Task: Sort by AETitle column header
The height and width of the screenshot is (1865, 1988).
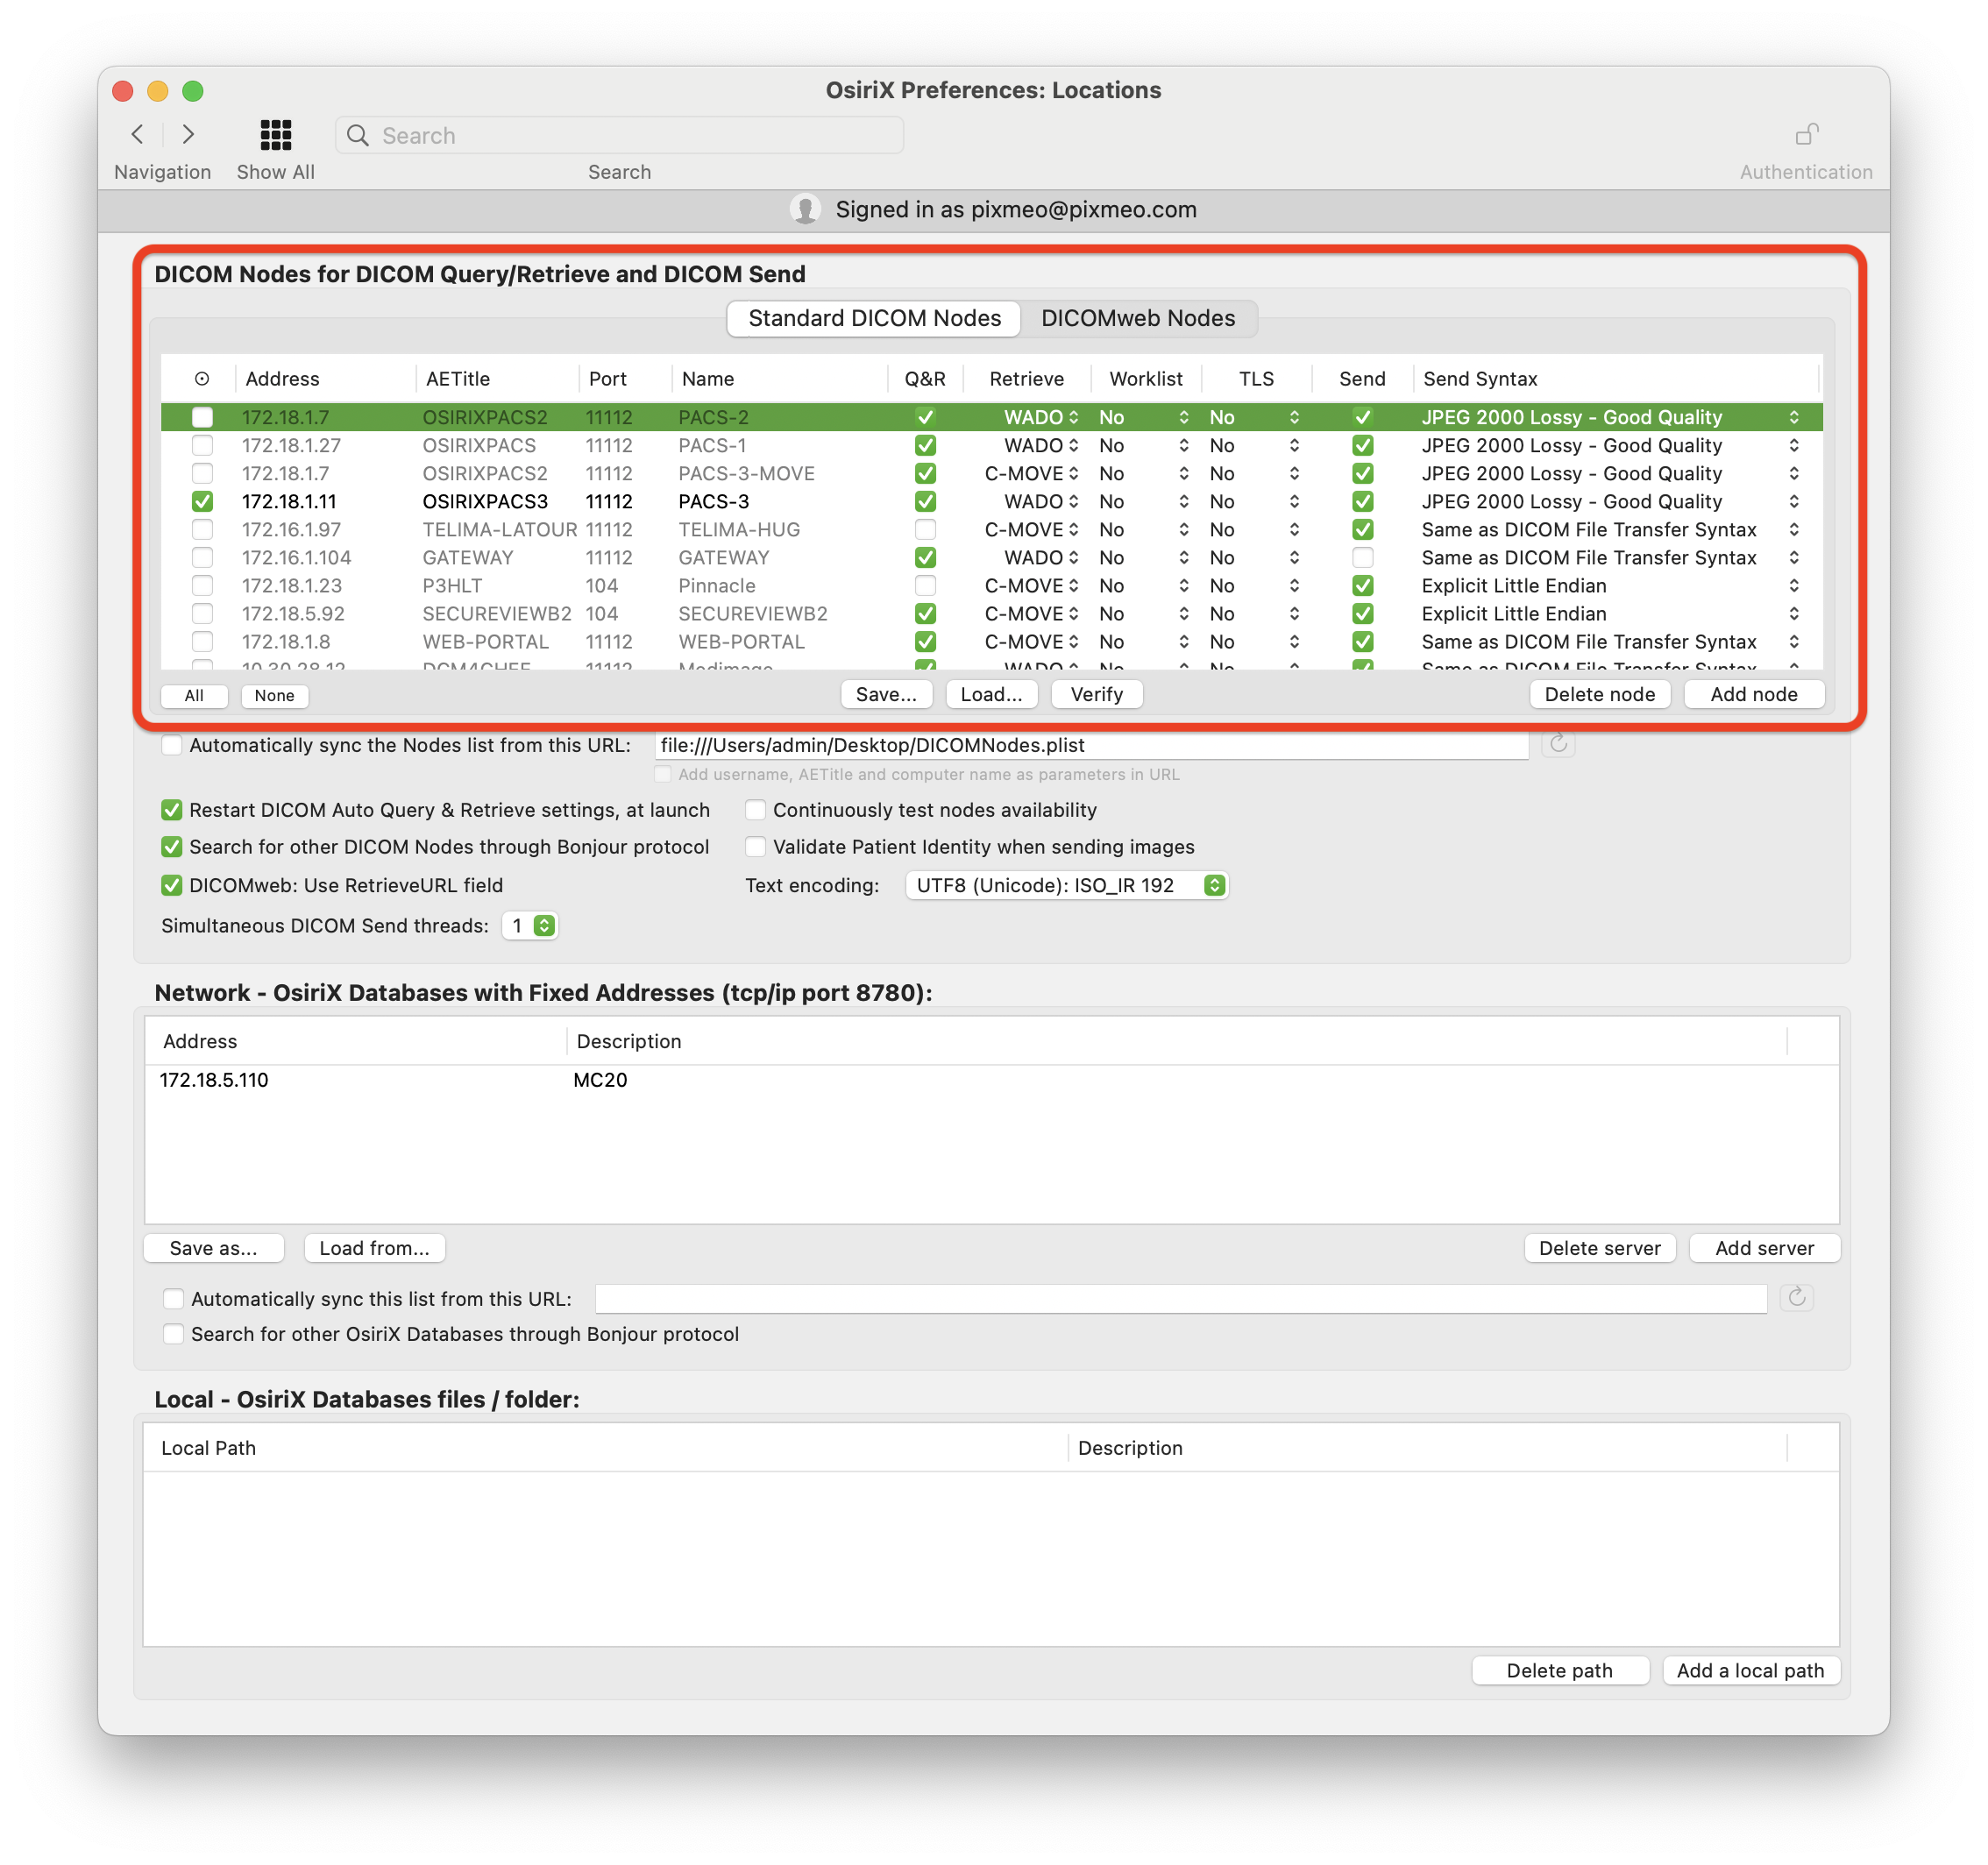Action: click(497, 379)
